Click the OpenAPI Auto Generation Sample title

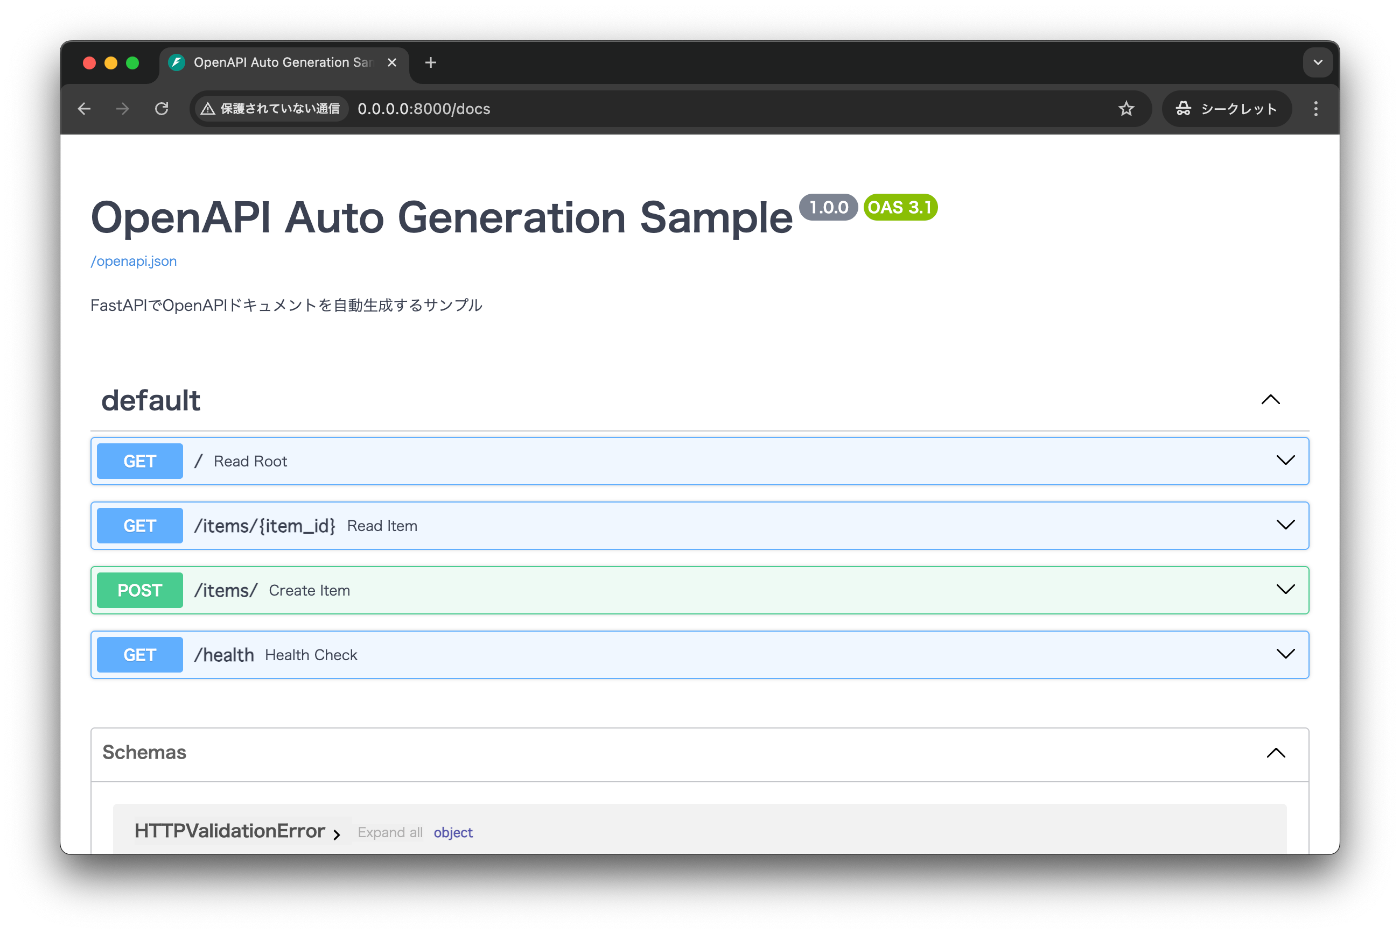pos(441,217)
